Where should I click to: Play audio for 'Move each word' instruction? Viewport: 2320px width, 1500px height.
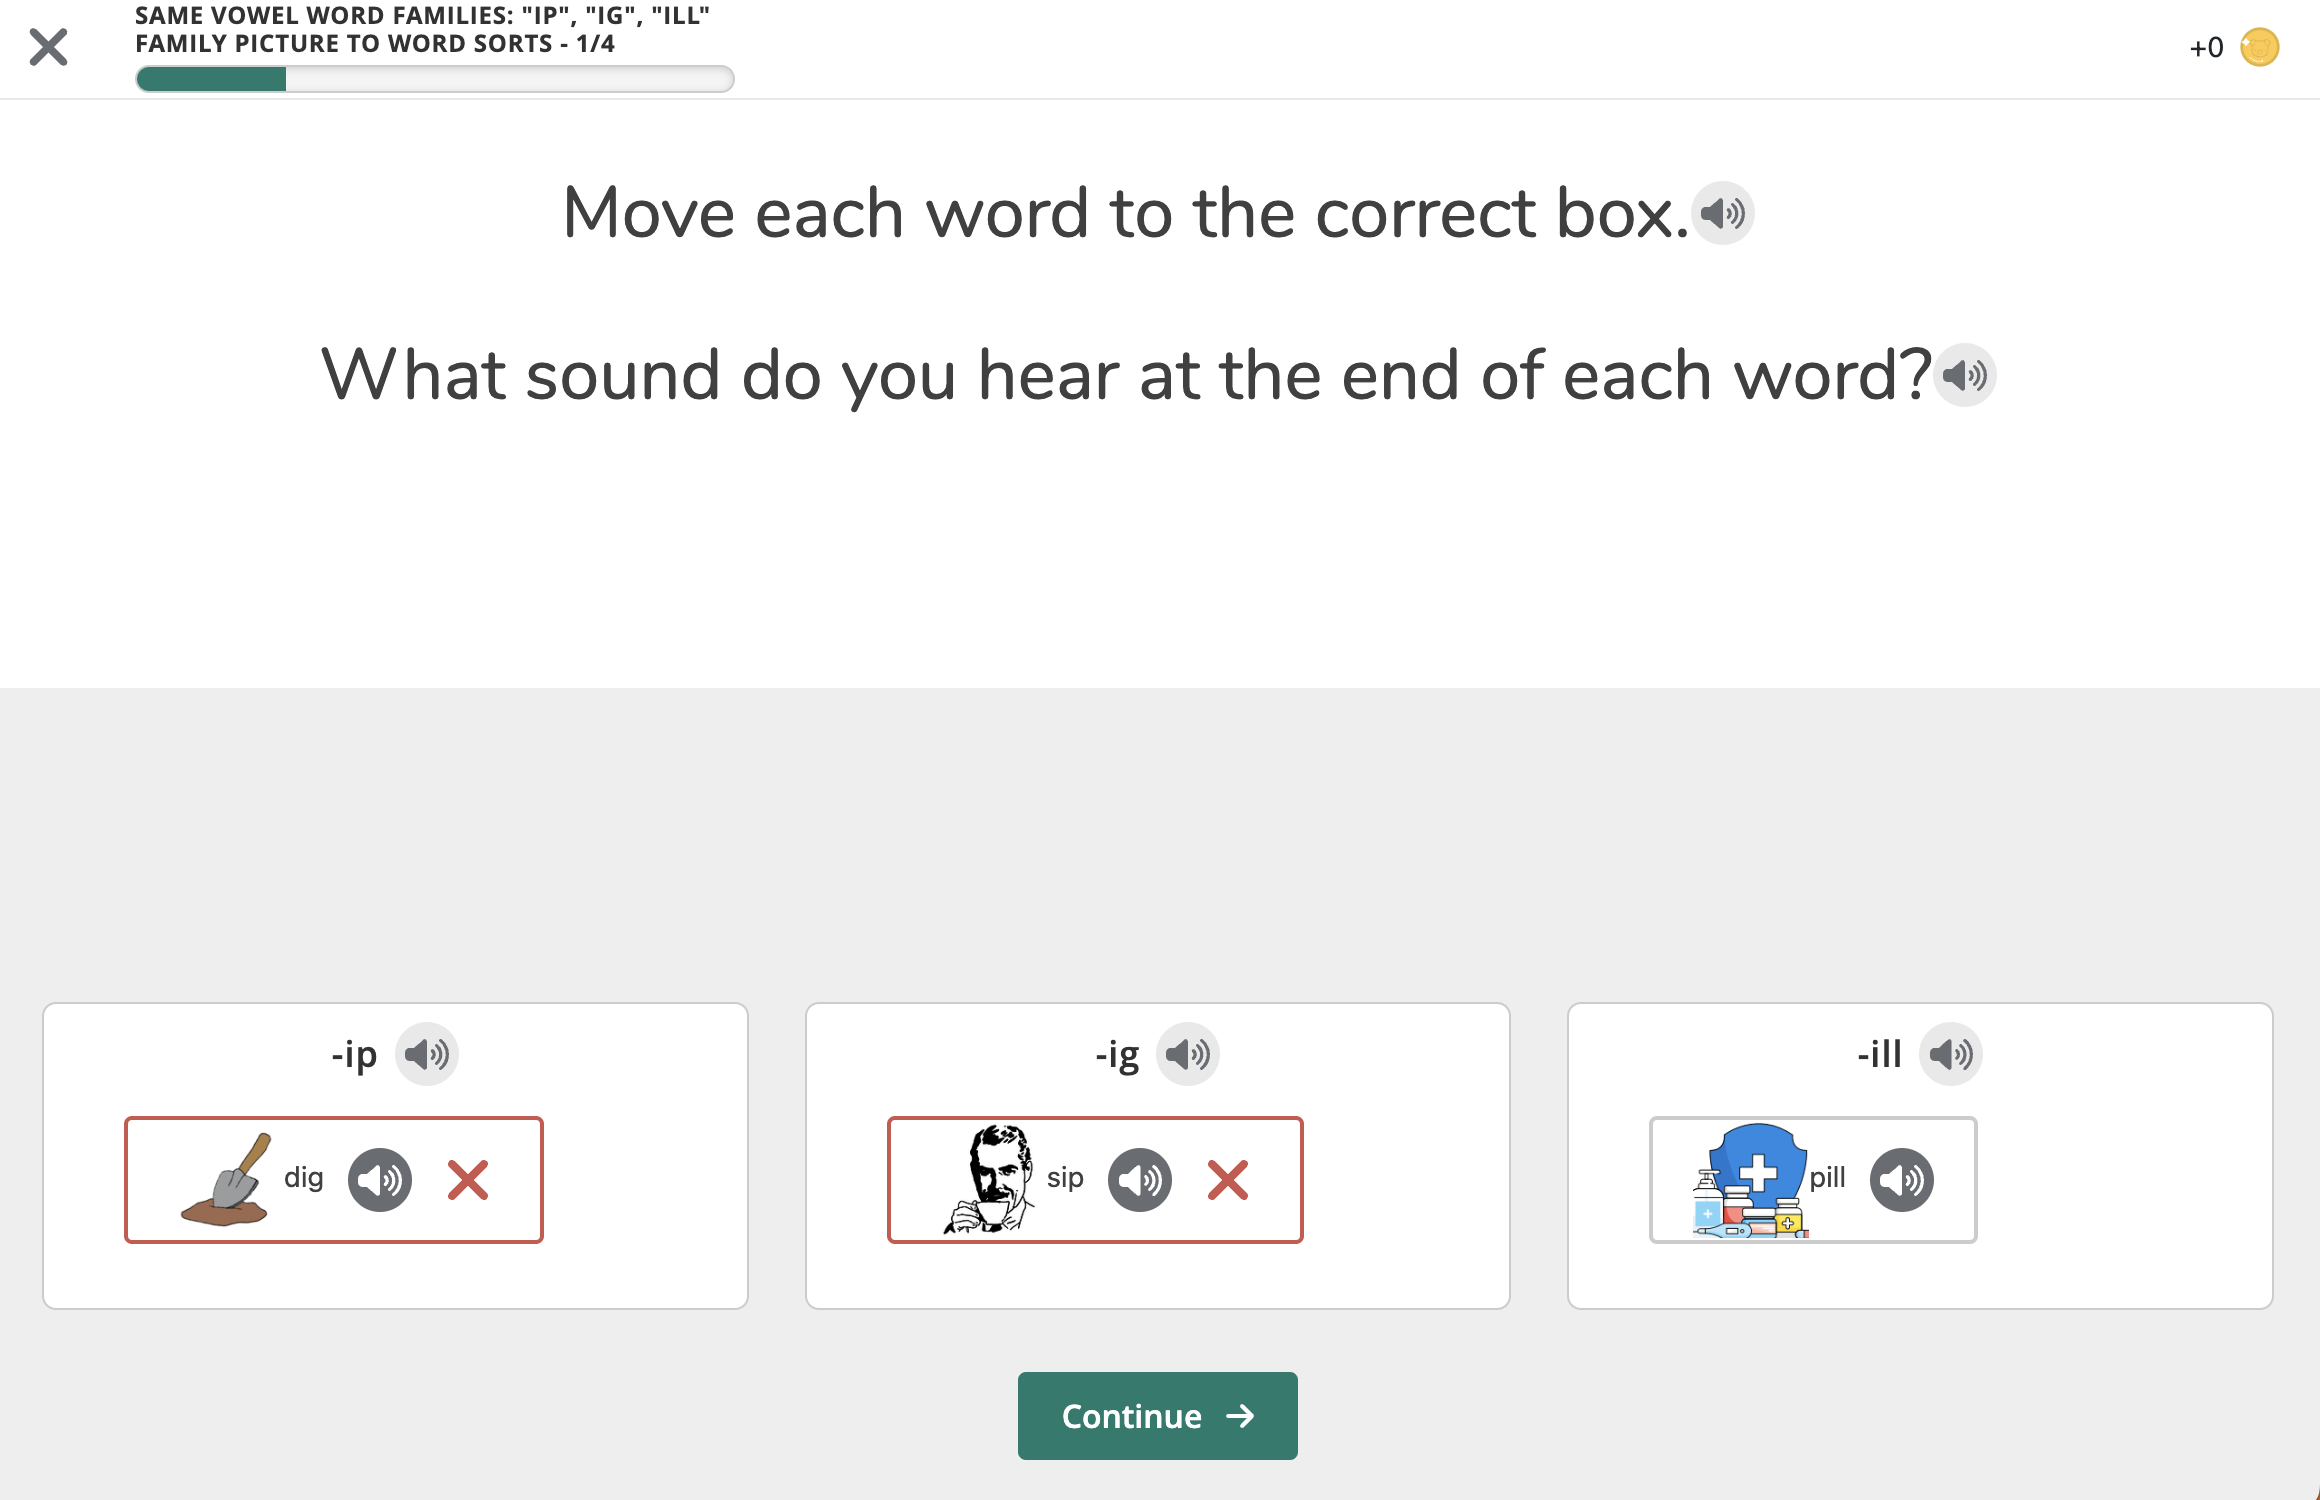pos(1722,213)
